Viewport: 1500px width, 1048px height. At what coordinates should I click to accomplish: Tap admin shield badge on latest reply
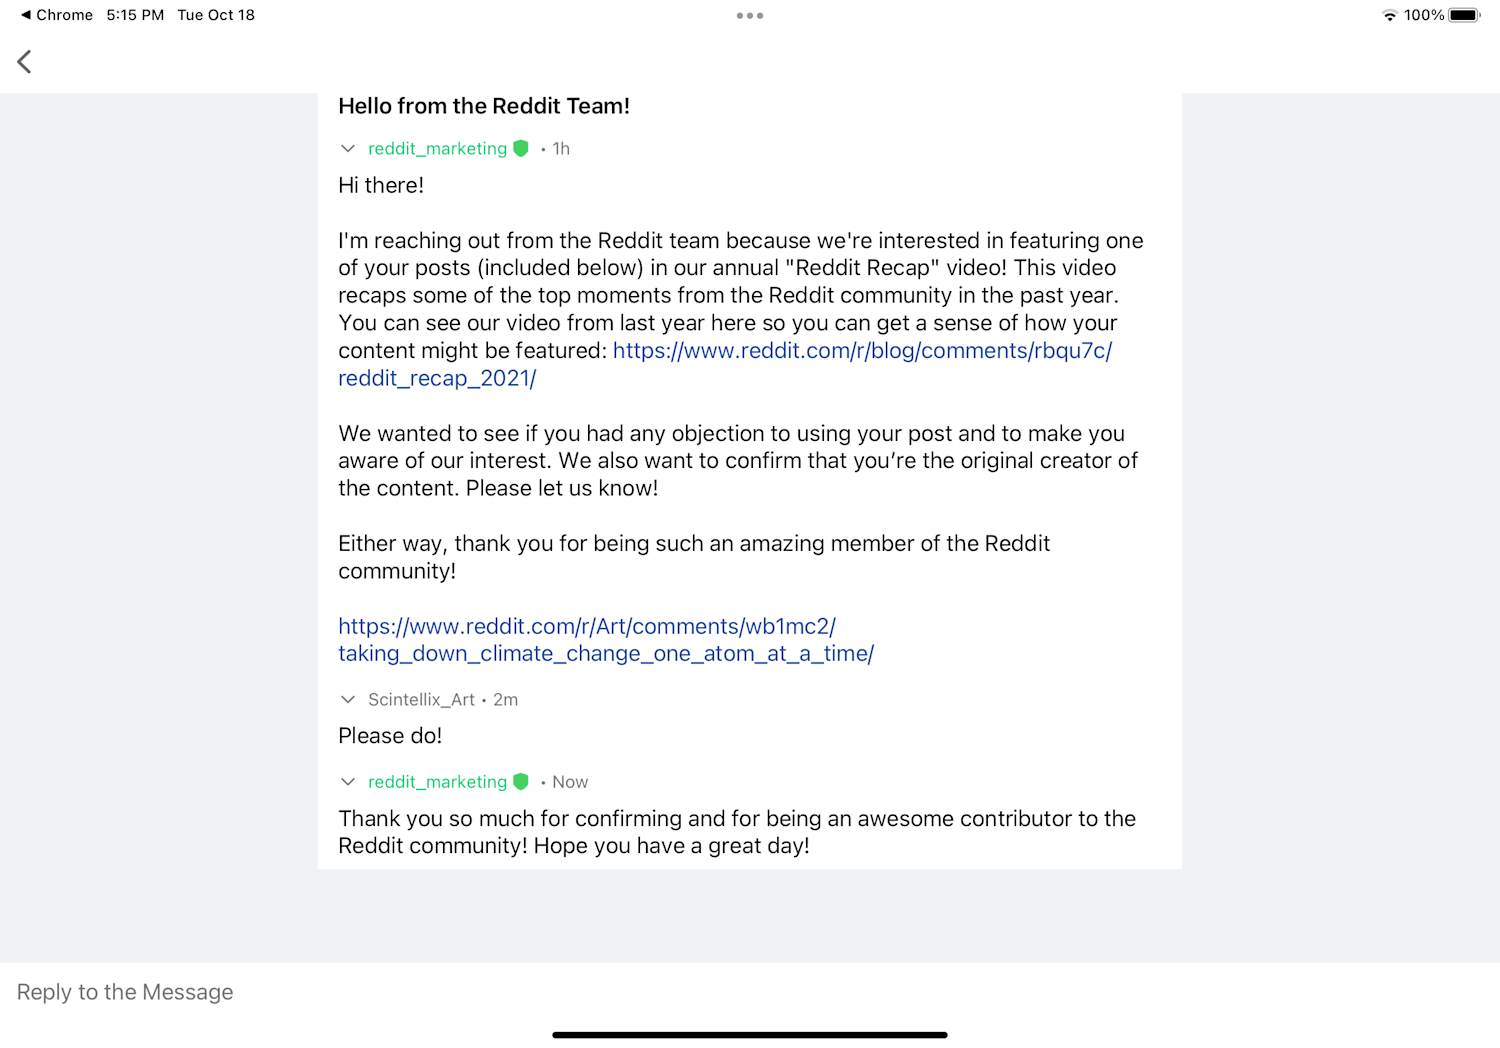pyautogui.click(x=521, y=781)
